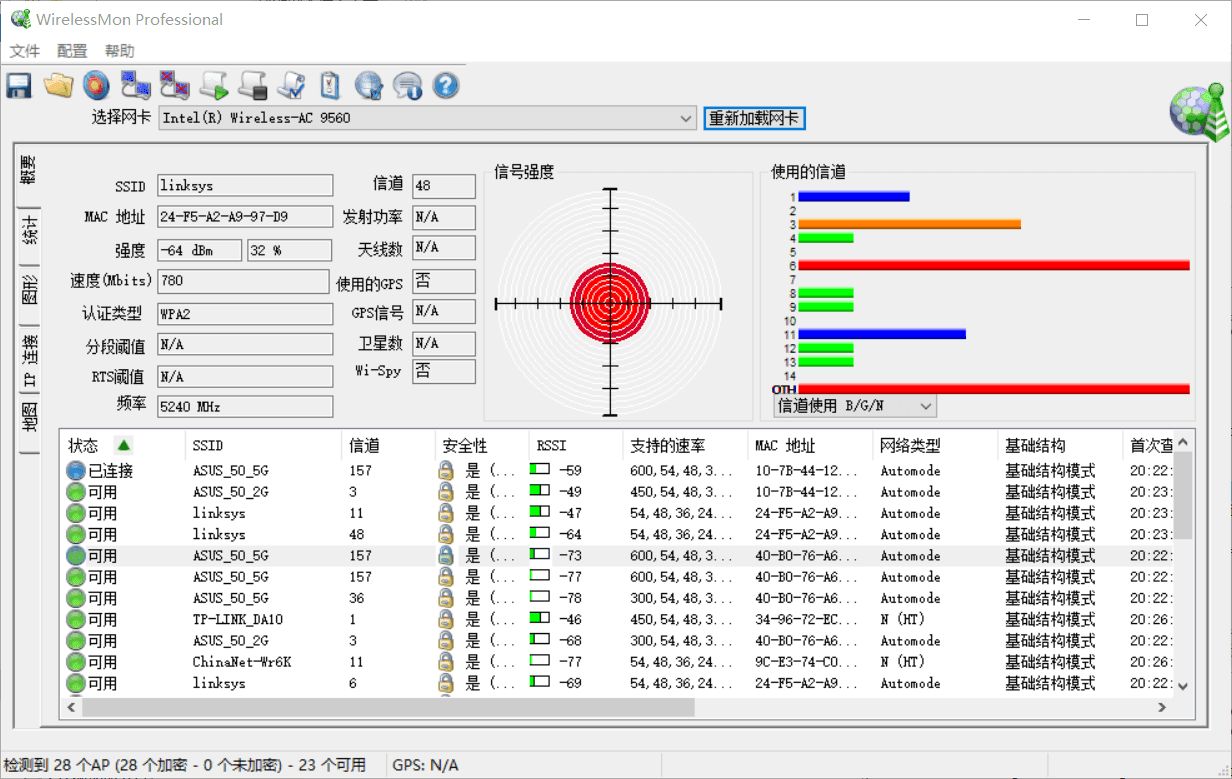Click the globe with checkmark icon
Image resolution: width=1232 pixels, height=779 pixels.
click(369, 86)
